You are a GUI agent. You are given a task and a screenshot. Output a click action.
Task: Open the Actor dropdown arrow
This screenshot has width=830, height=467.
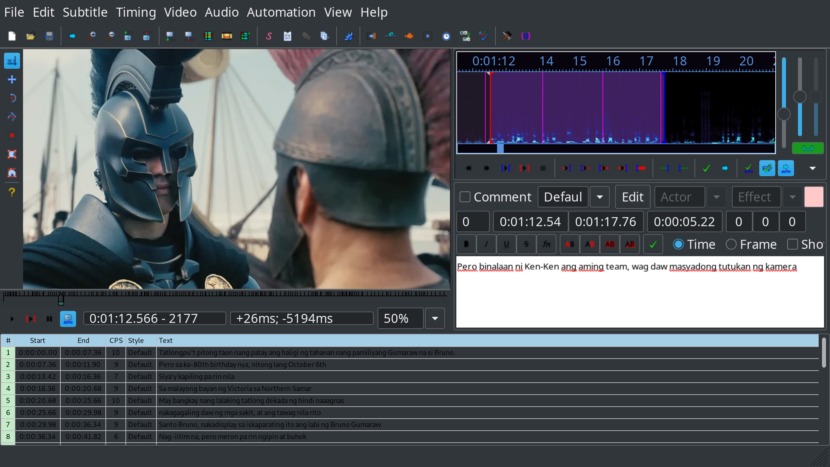click(x=716, y=197)
